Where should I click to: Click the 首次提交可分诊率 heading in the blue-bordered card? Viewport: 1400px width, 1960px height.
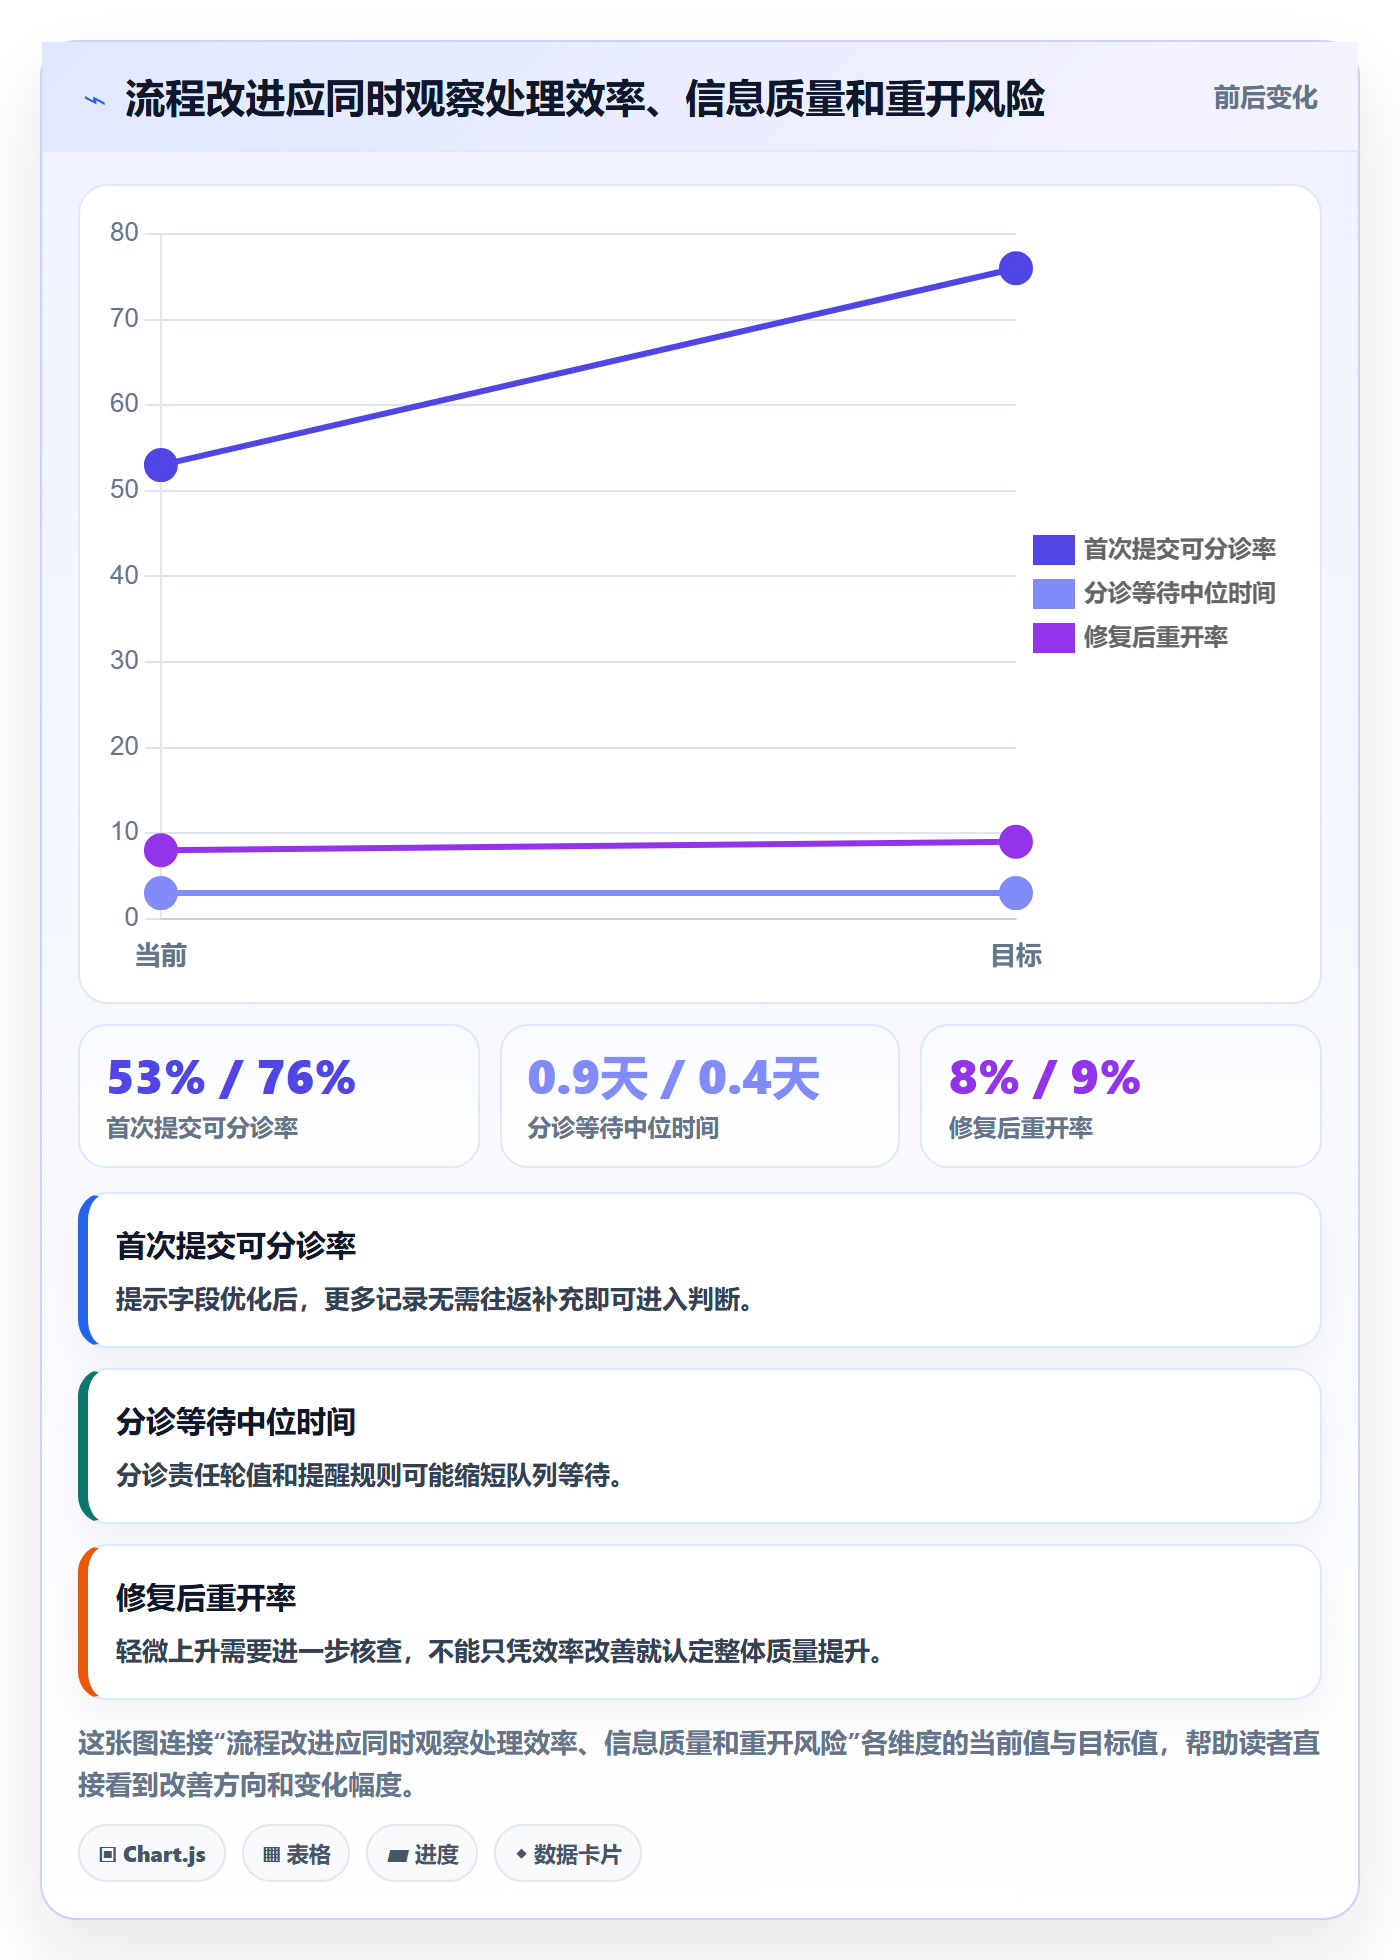tap(236, 1246)
